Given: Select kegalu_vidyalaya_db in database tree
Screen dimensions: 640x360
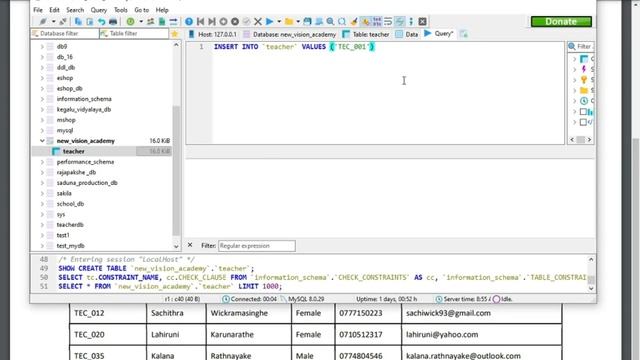Looking at the screenshot, I should (x=84, y=109).
